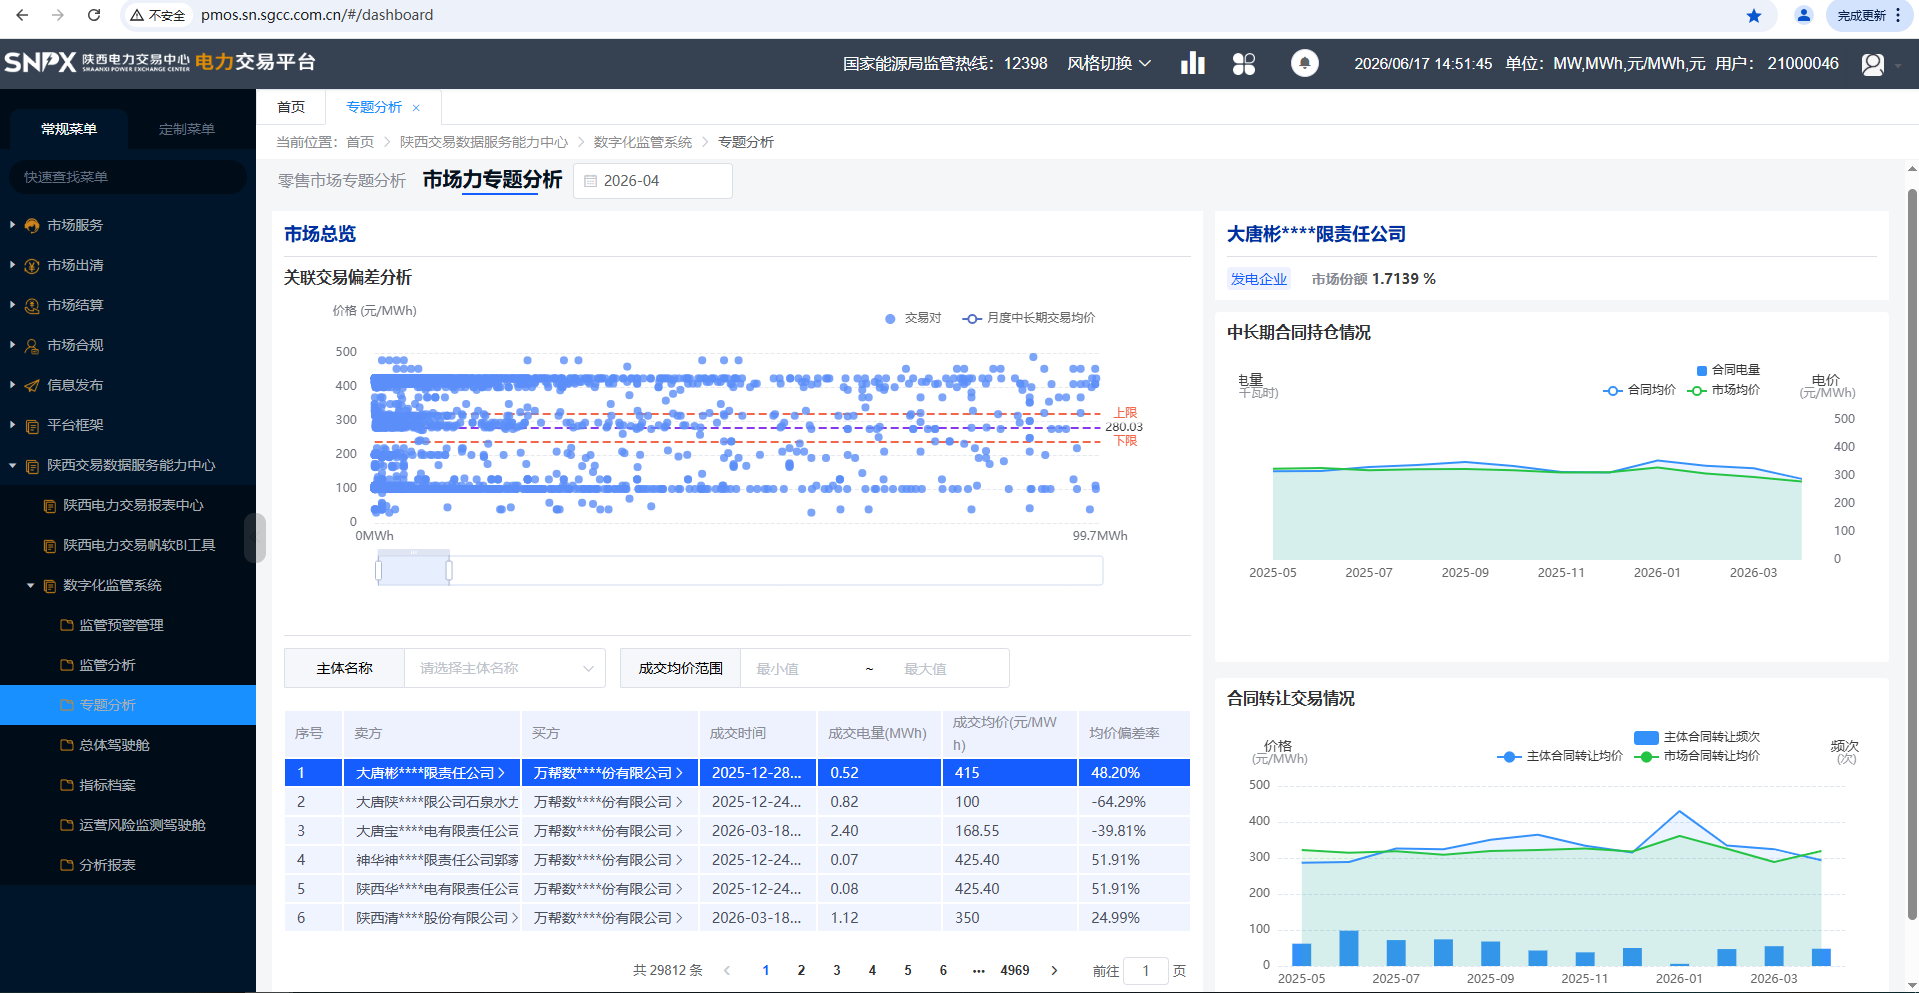The height and width of the screenshot is (993, 1919).
Task: Close the 专题分析 tab
Action: pyautogui.click(x=416, y=108)
